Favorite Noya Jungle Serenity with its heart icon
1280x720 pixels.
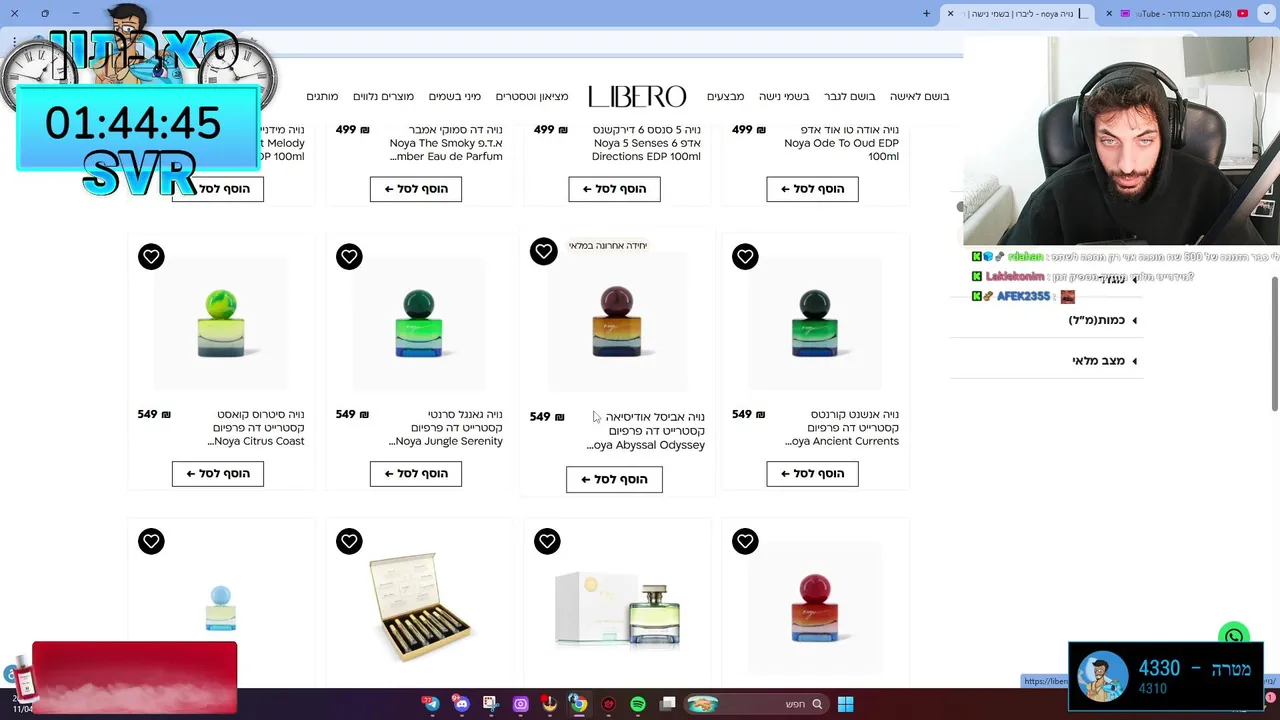coord(349,257)
